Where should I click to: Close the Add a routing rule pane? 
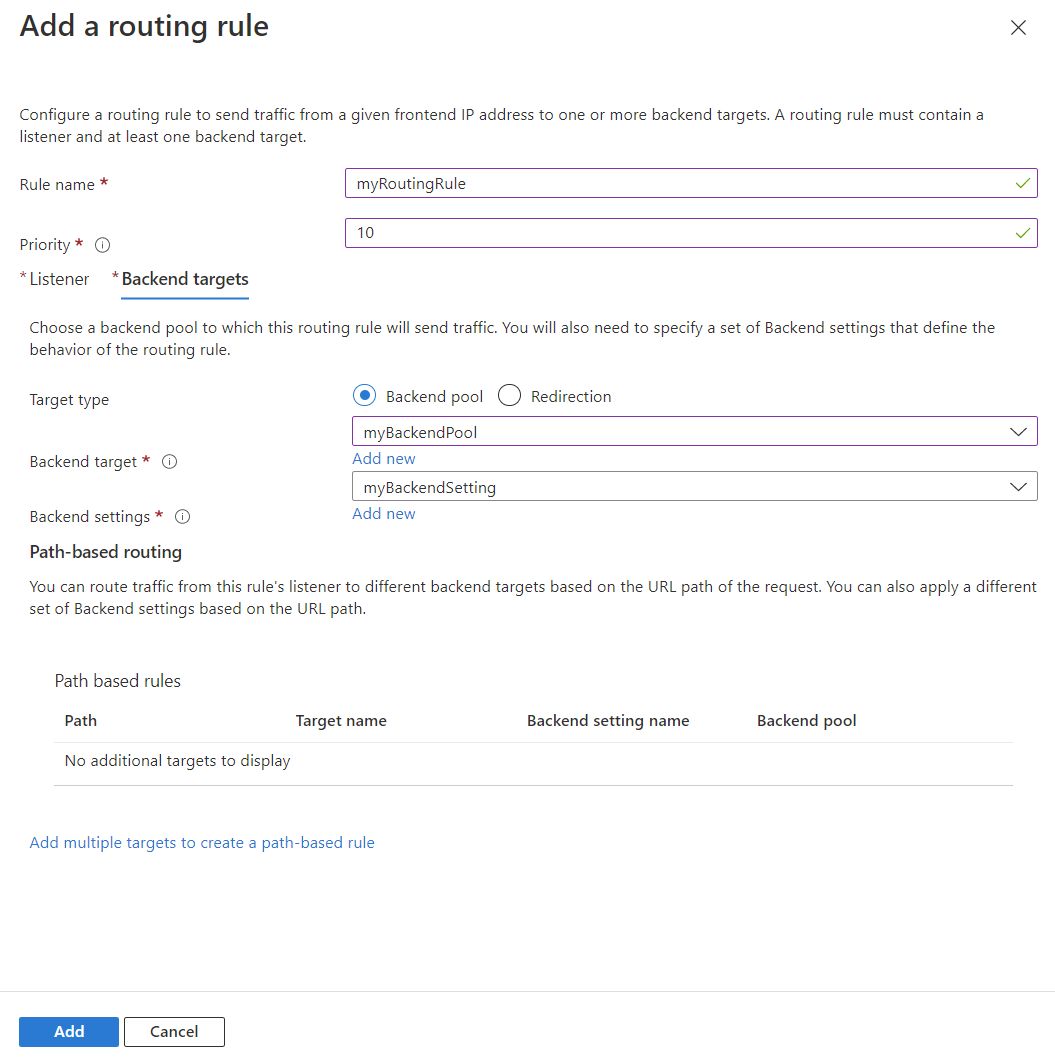[1018, 28]
